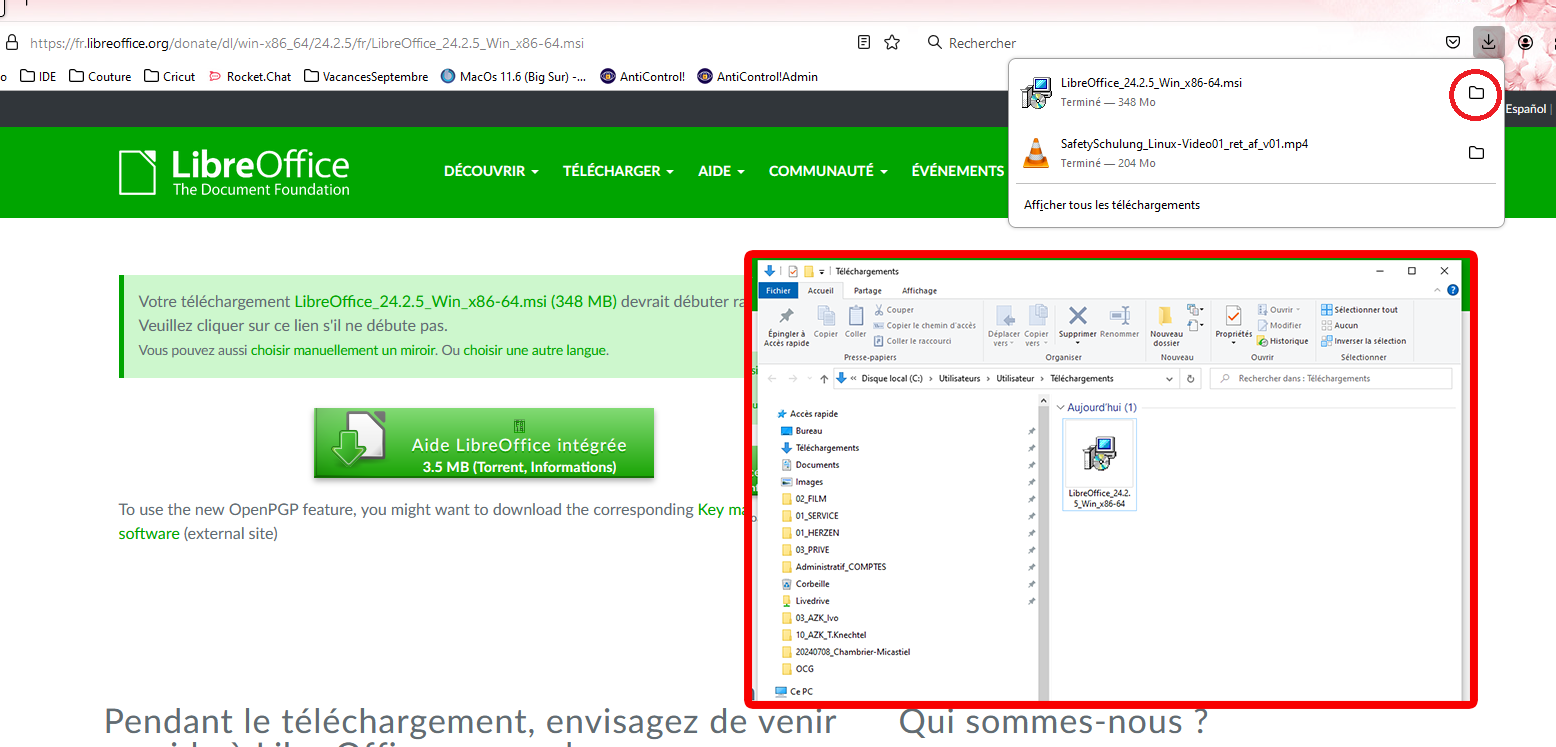Open Cricut bookmark folder
This screenshot has width=1556, height=747.
tap(169, 76)
